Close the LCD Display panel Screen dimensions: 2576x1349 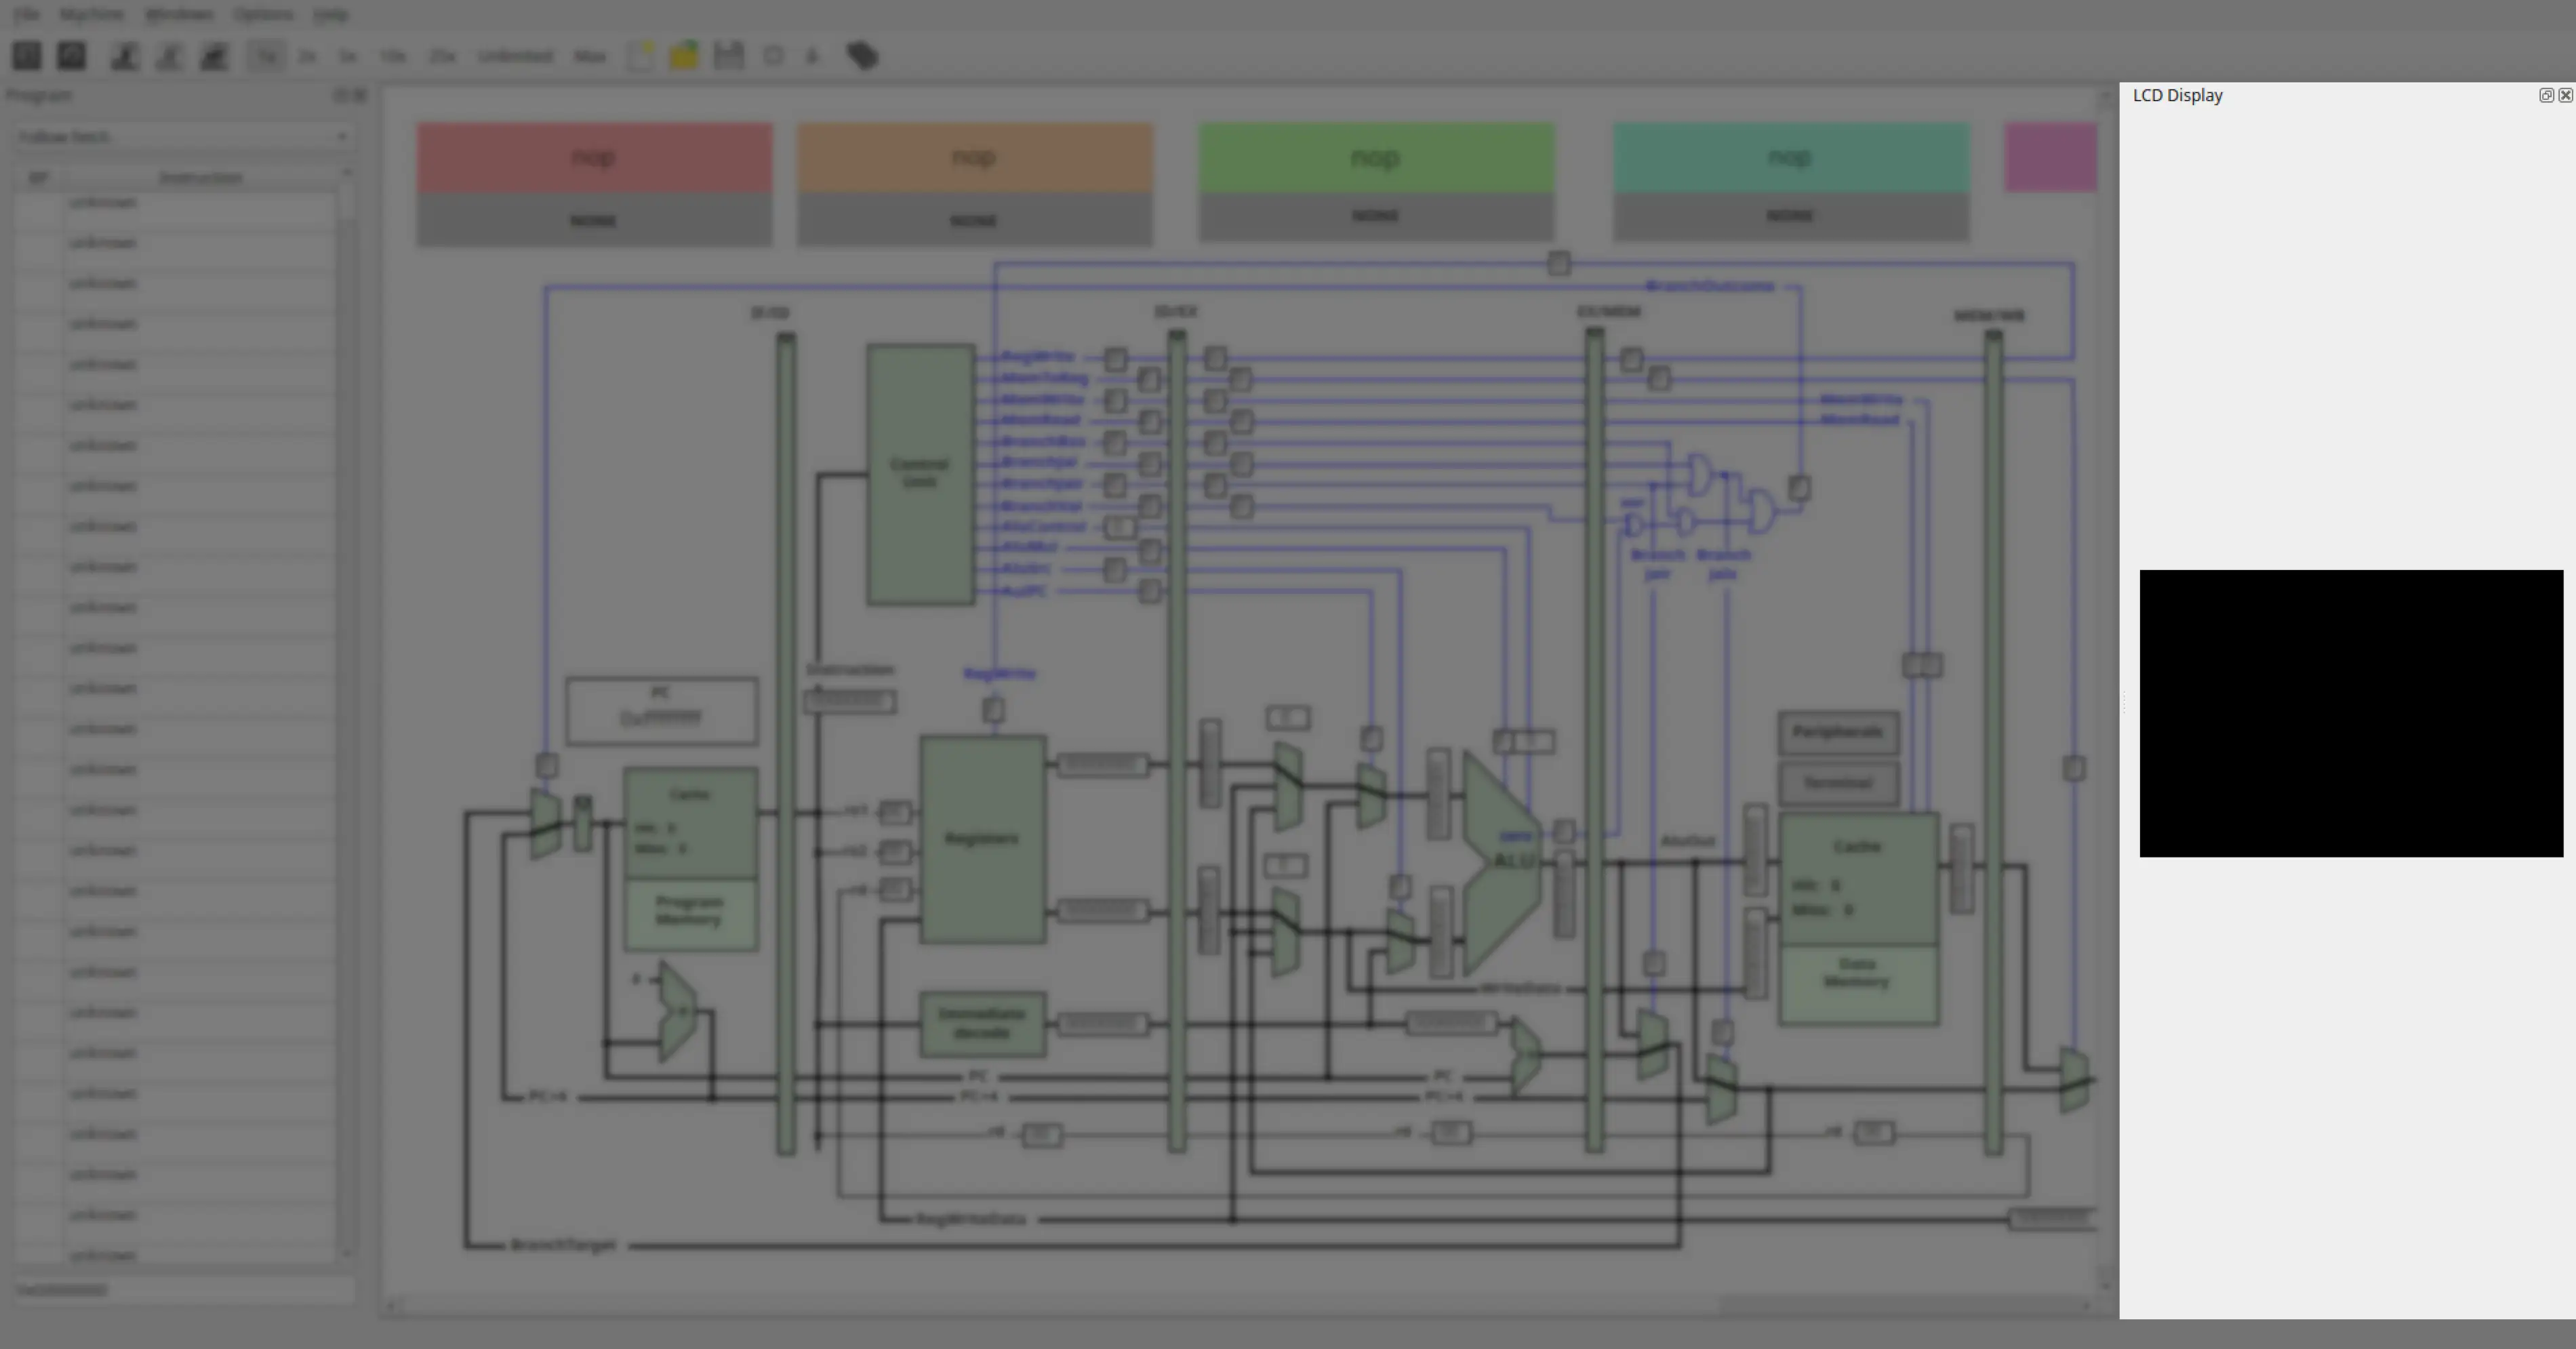2565,95
